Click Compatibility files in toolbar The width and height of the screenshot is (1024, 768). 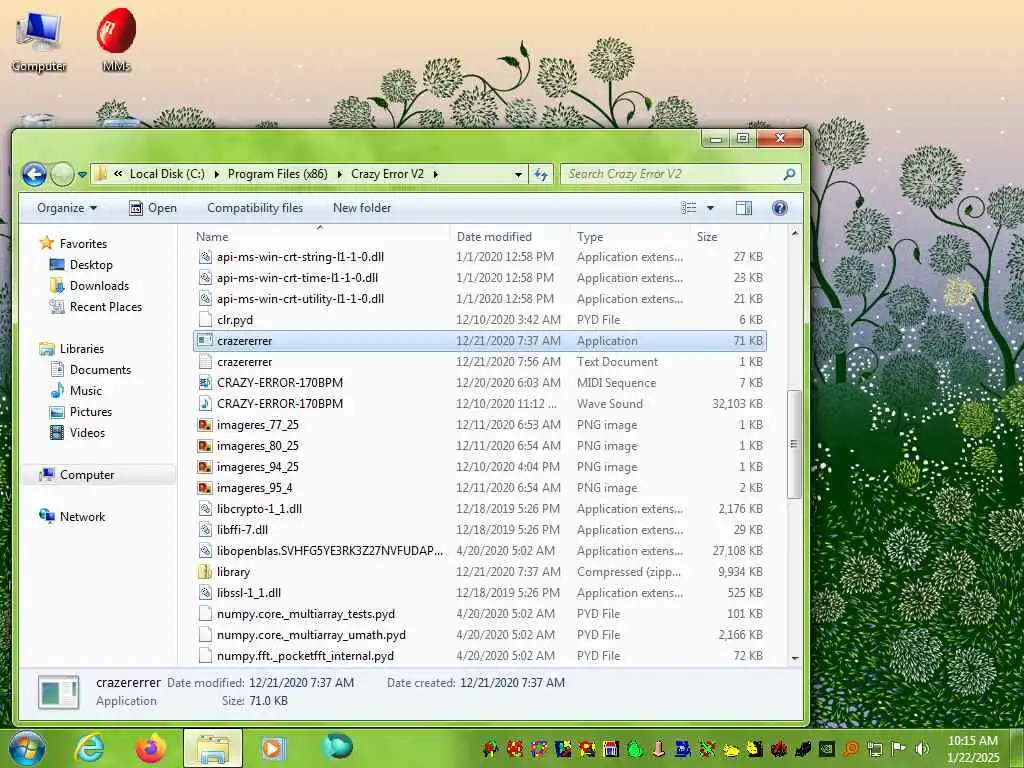tap(255, 208)
